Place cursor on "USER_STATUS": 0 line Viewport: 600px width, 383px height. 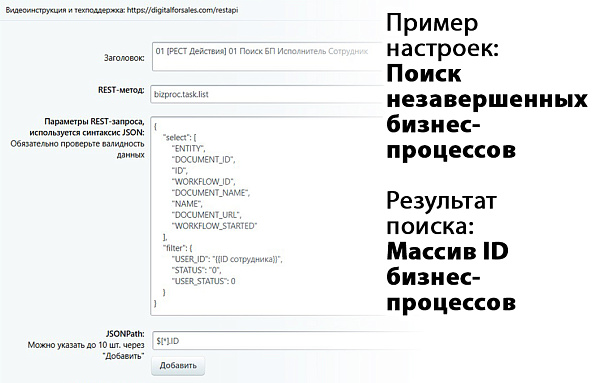[204, 281]
